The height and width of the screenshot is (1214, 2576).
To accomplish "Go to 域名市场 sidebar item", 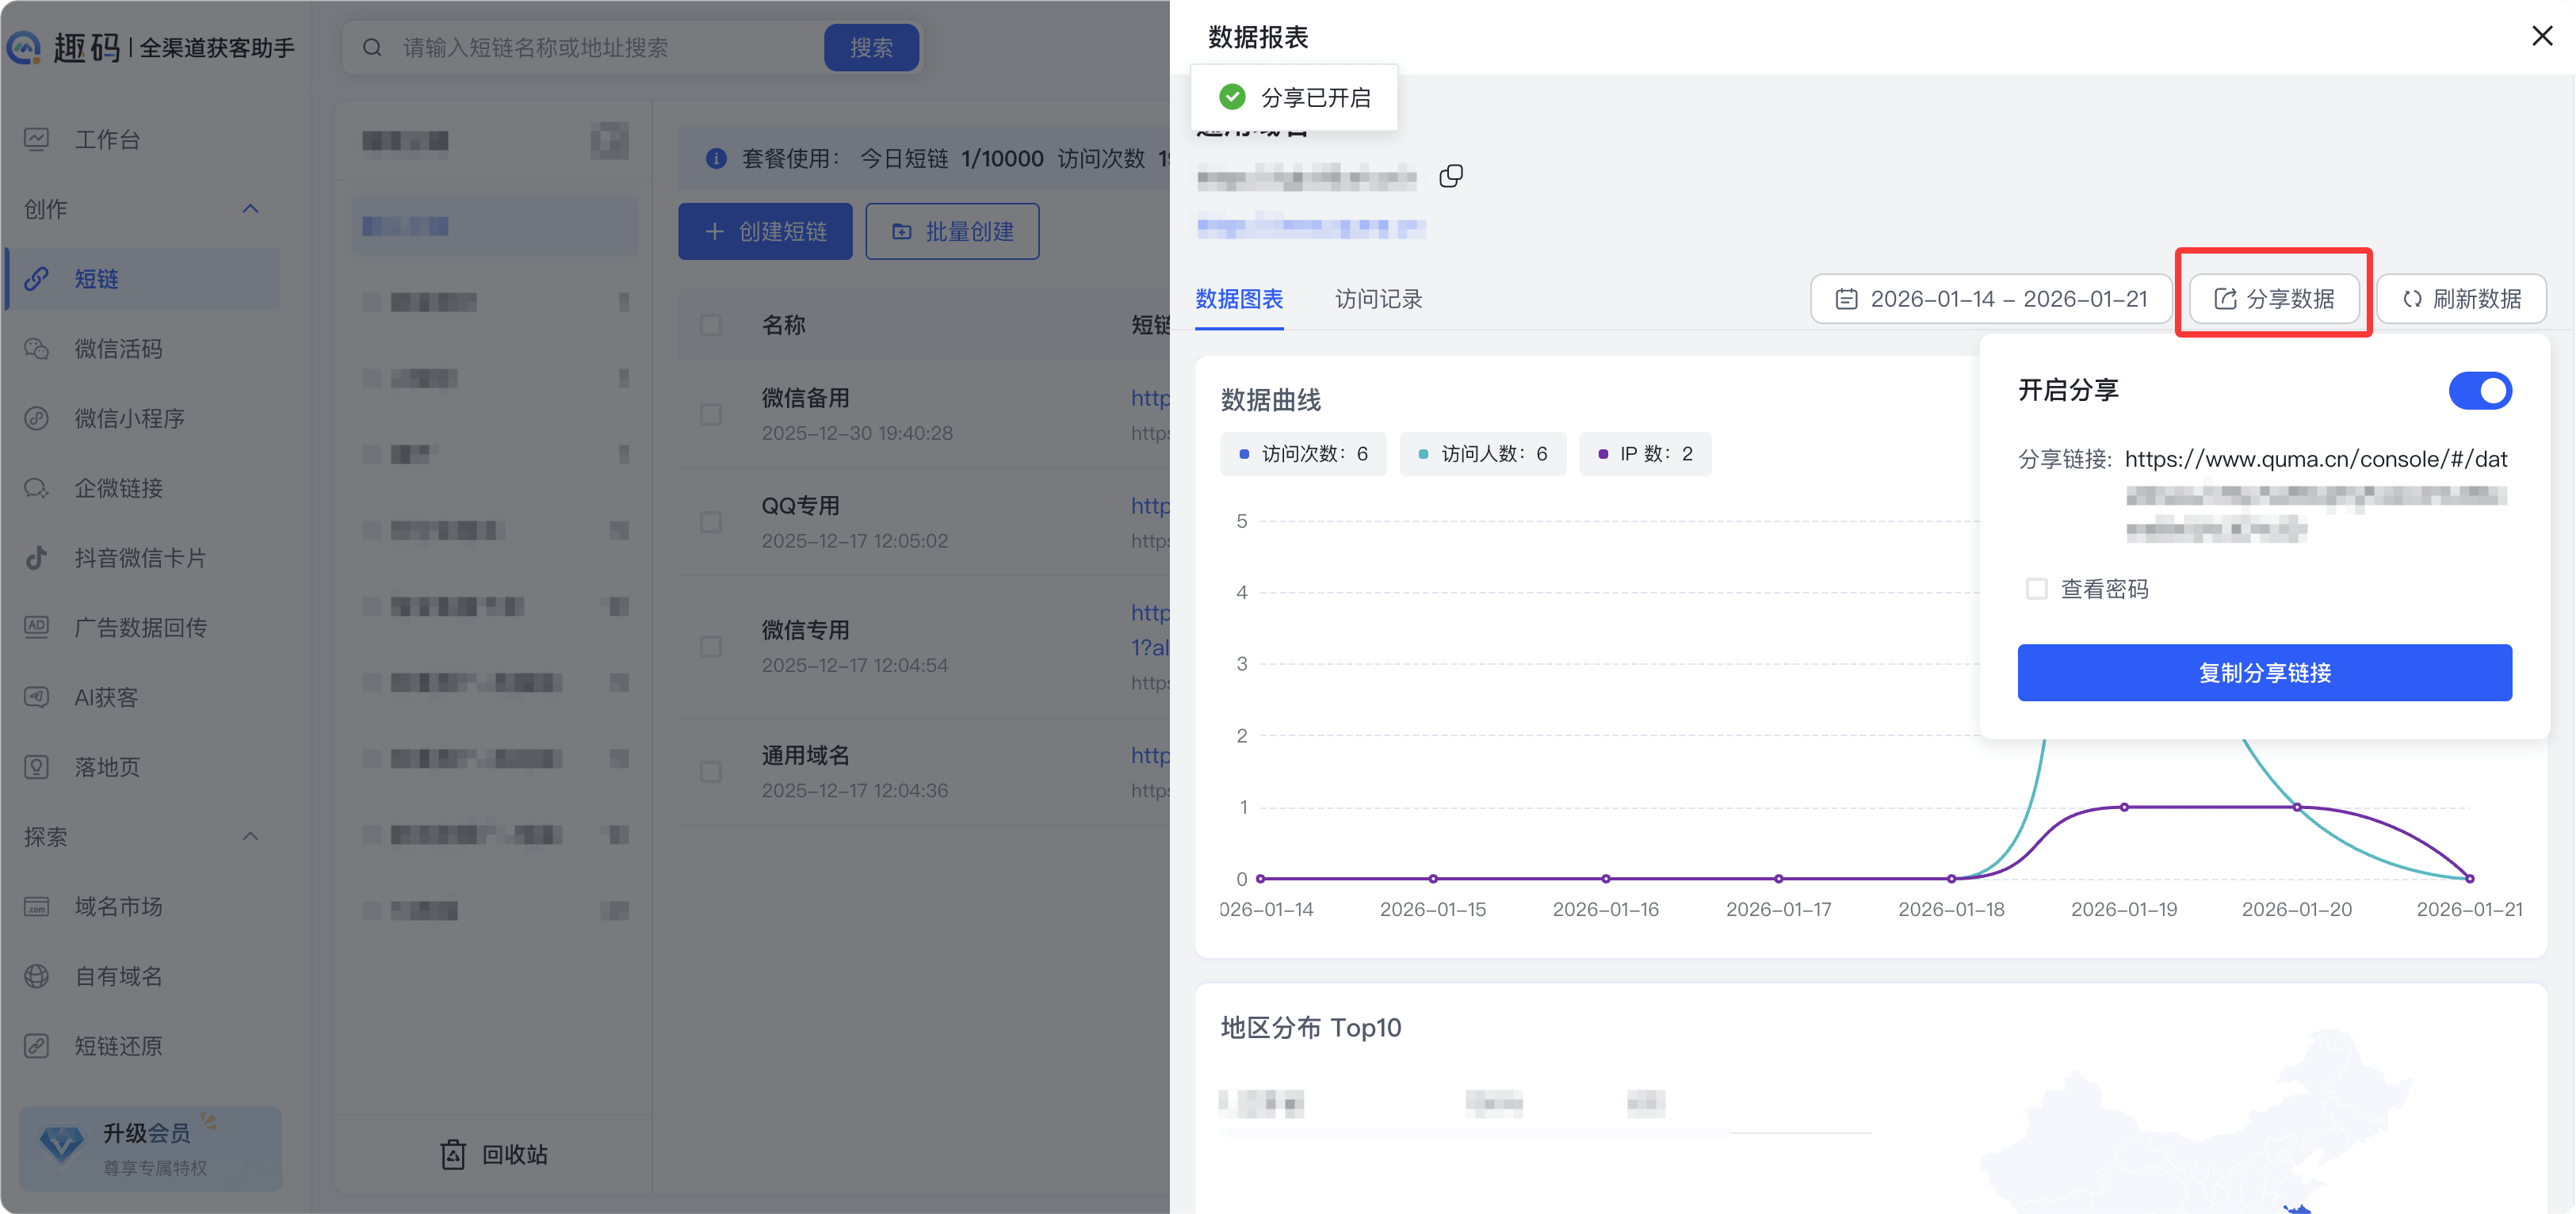I will click(118, 907).
